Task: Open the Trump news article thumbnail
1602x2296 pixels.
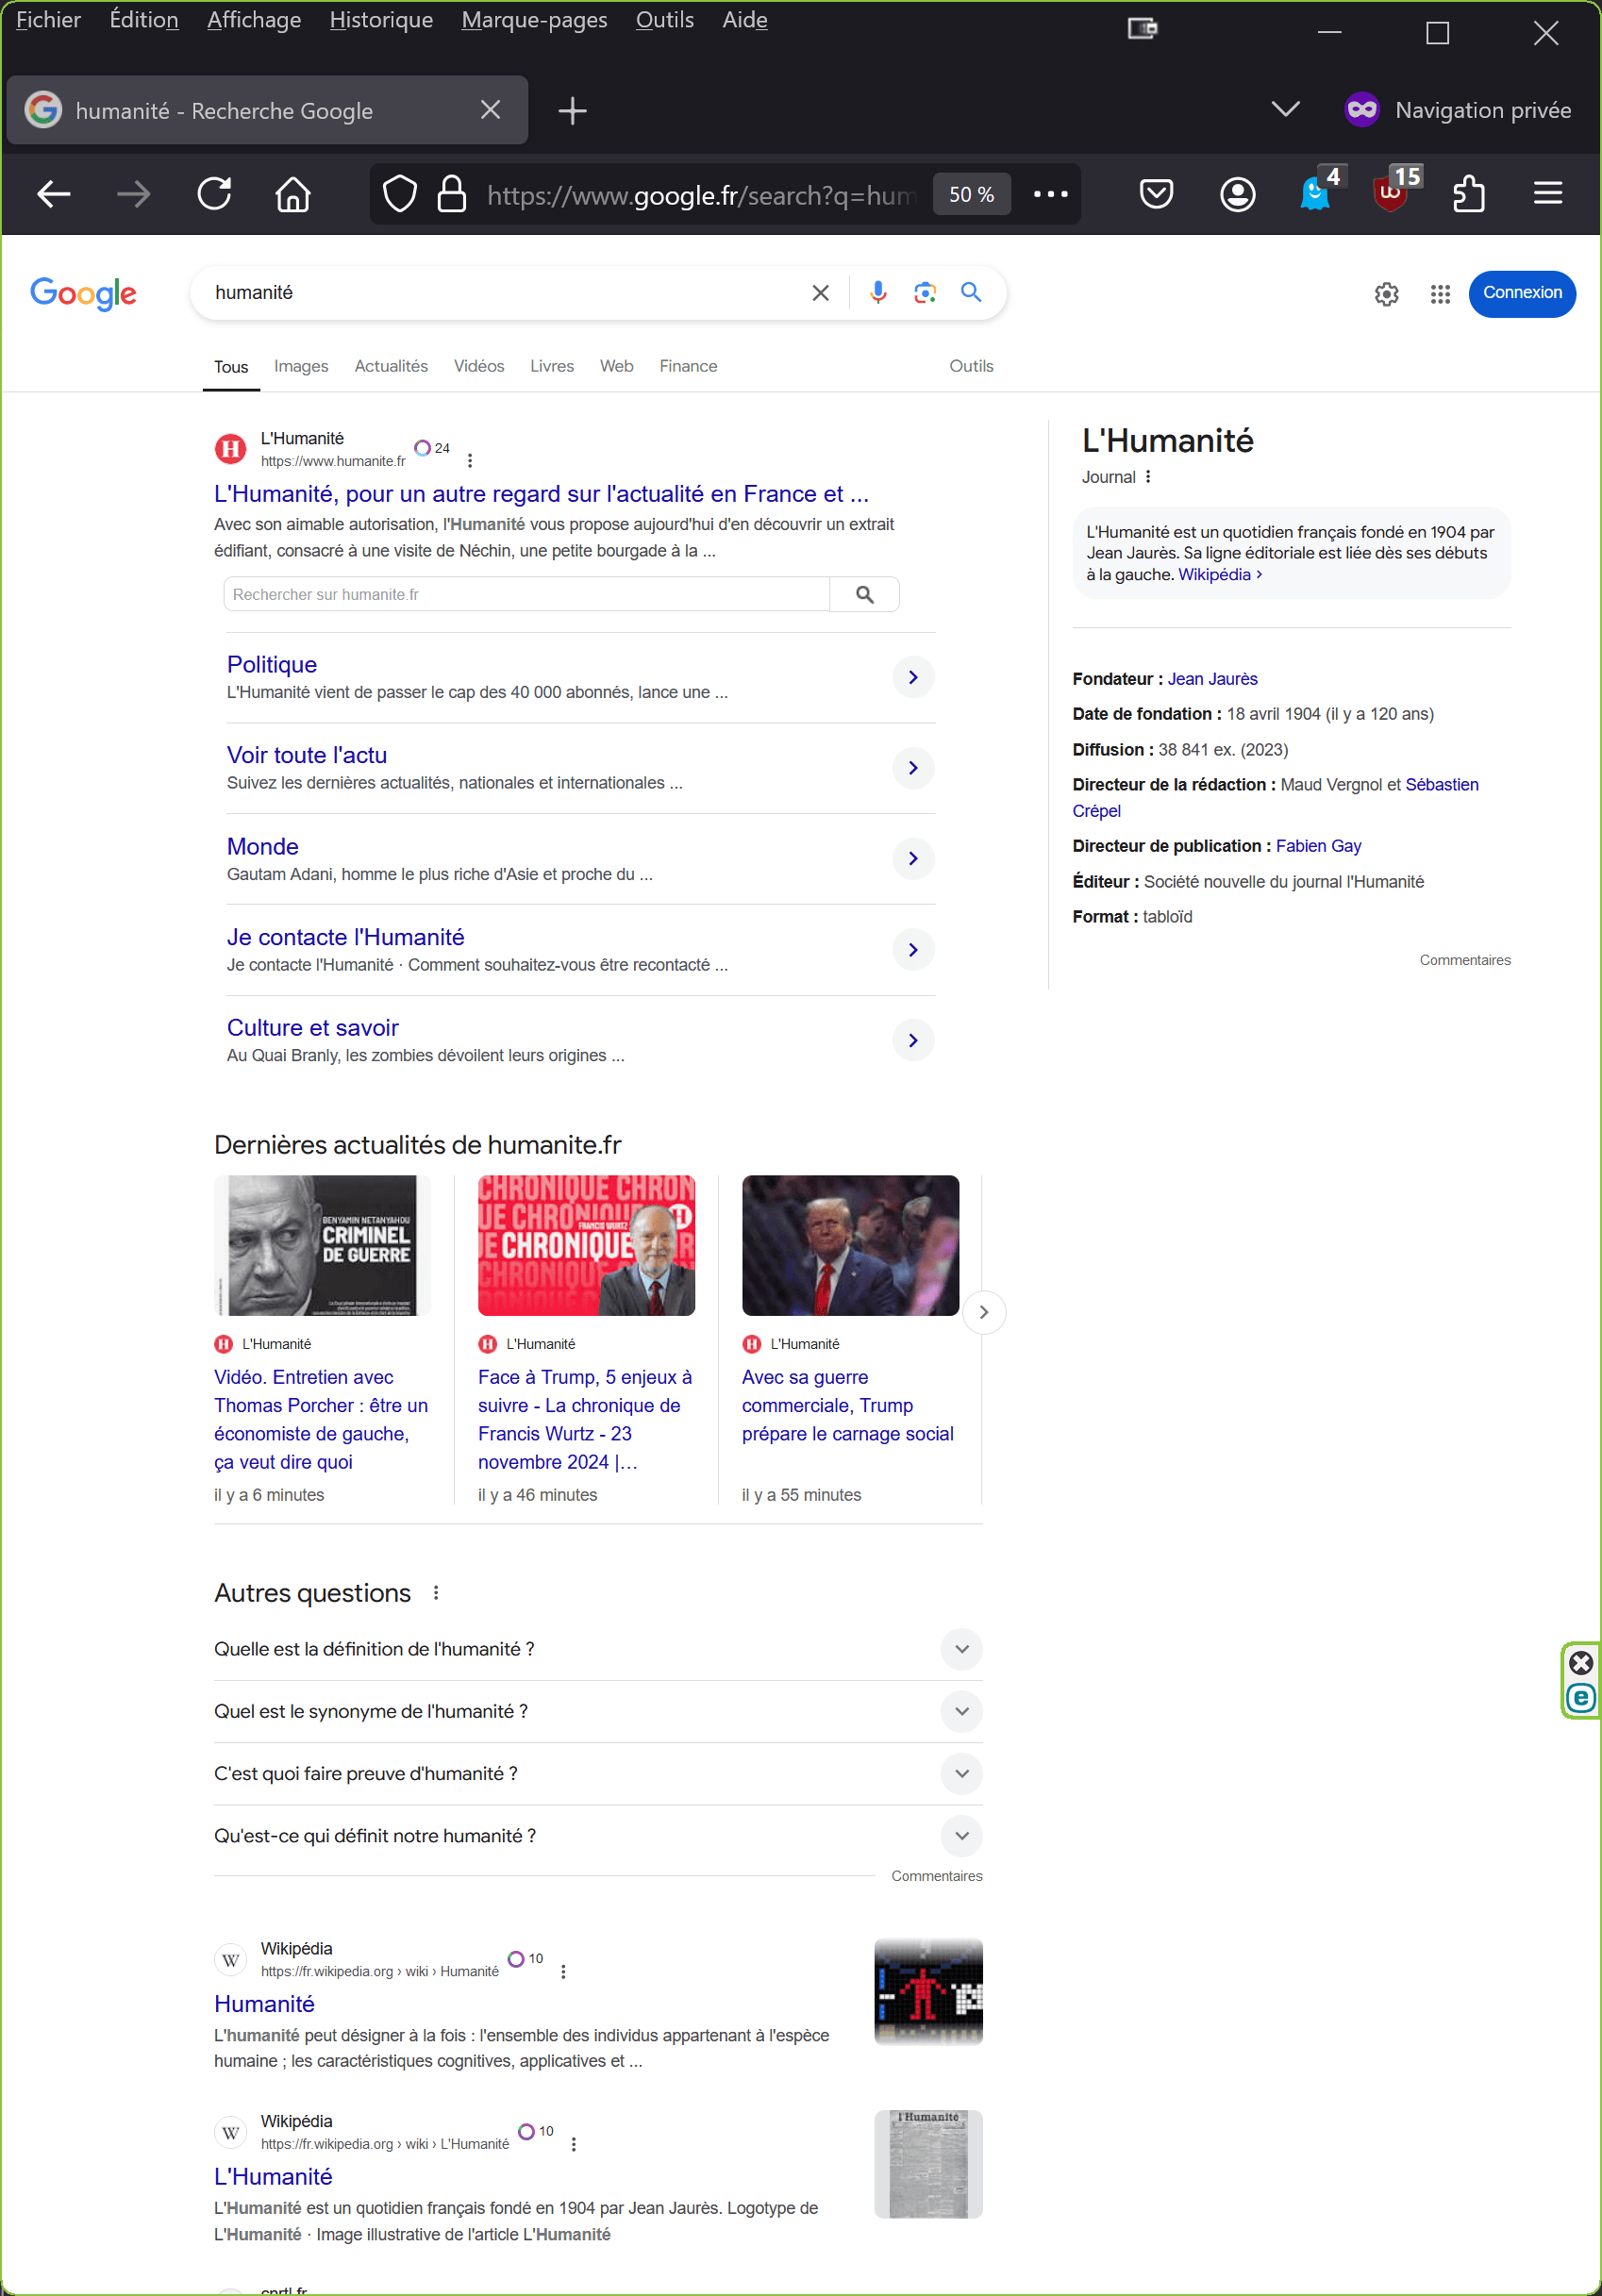Action: [x=850, y=1246]
